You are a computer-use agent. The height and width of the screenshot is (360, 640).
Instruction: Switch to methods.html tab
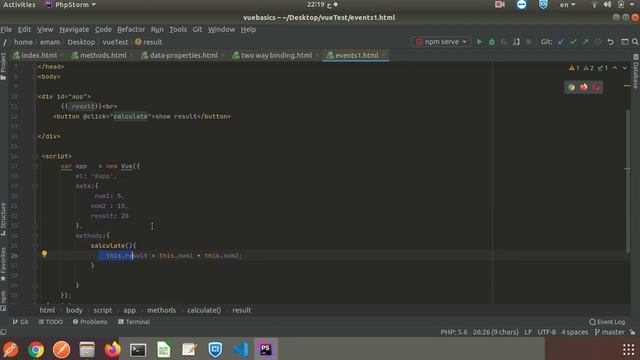point(103,56)
